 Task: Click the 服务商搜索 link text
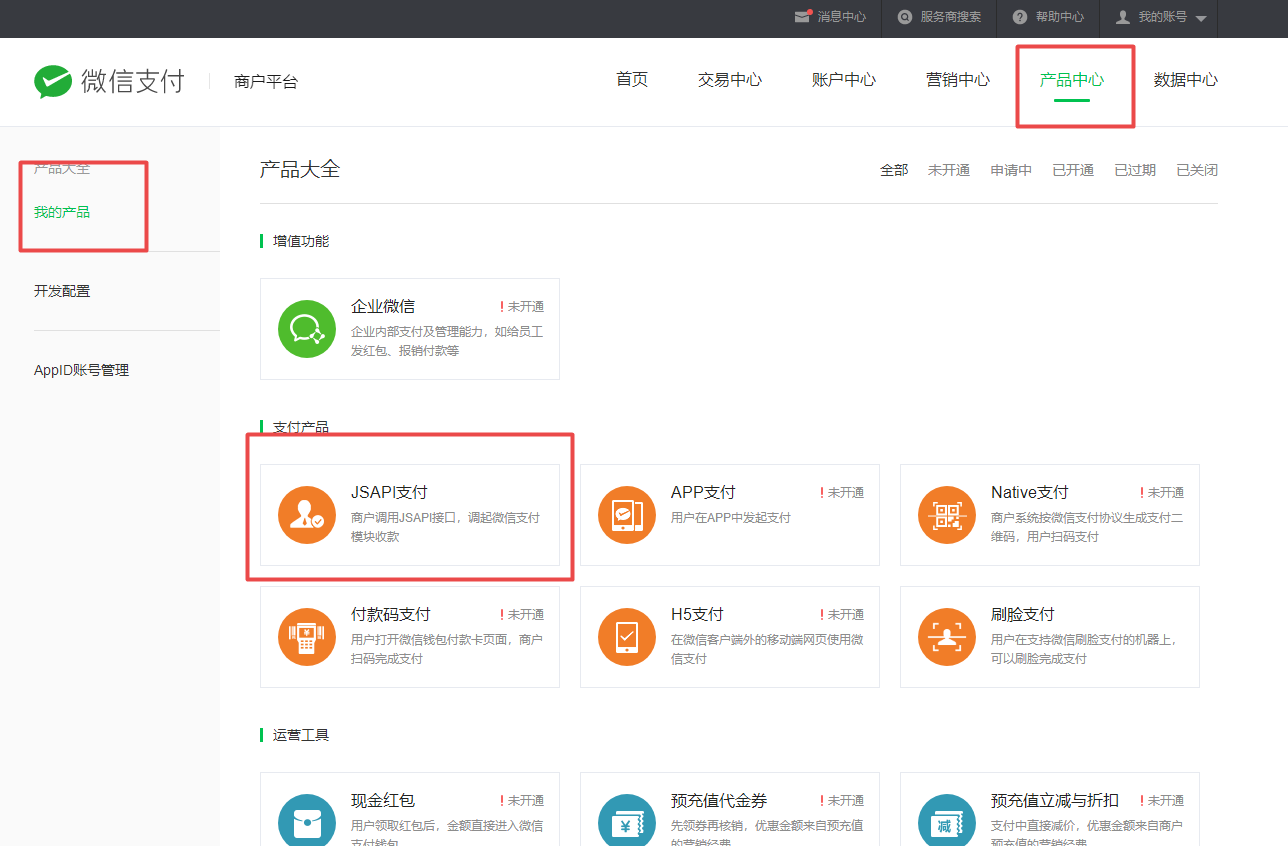pyautogui.click(x=951, y=17)
